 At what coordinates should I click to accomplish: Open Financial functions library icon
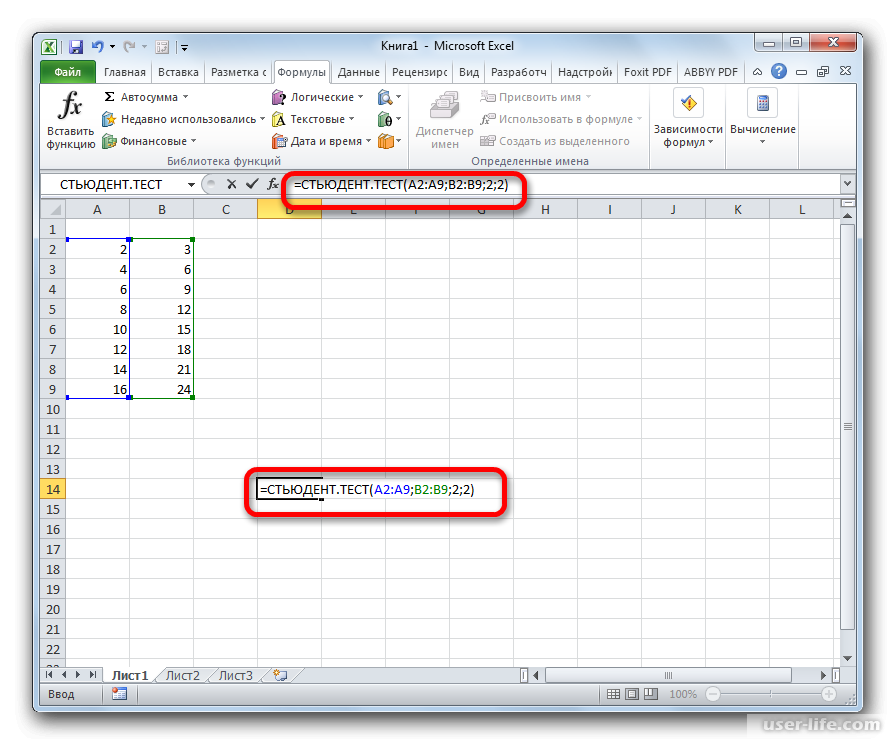109,141
